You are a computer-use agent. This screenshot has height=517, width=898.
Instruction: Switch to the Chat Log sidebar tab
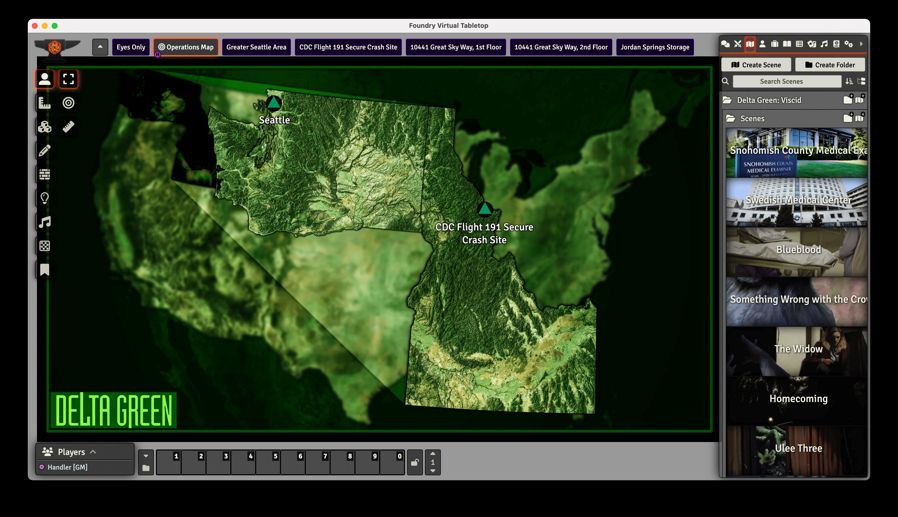coord(726,44)
